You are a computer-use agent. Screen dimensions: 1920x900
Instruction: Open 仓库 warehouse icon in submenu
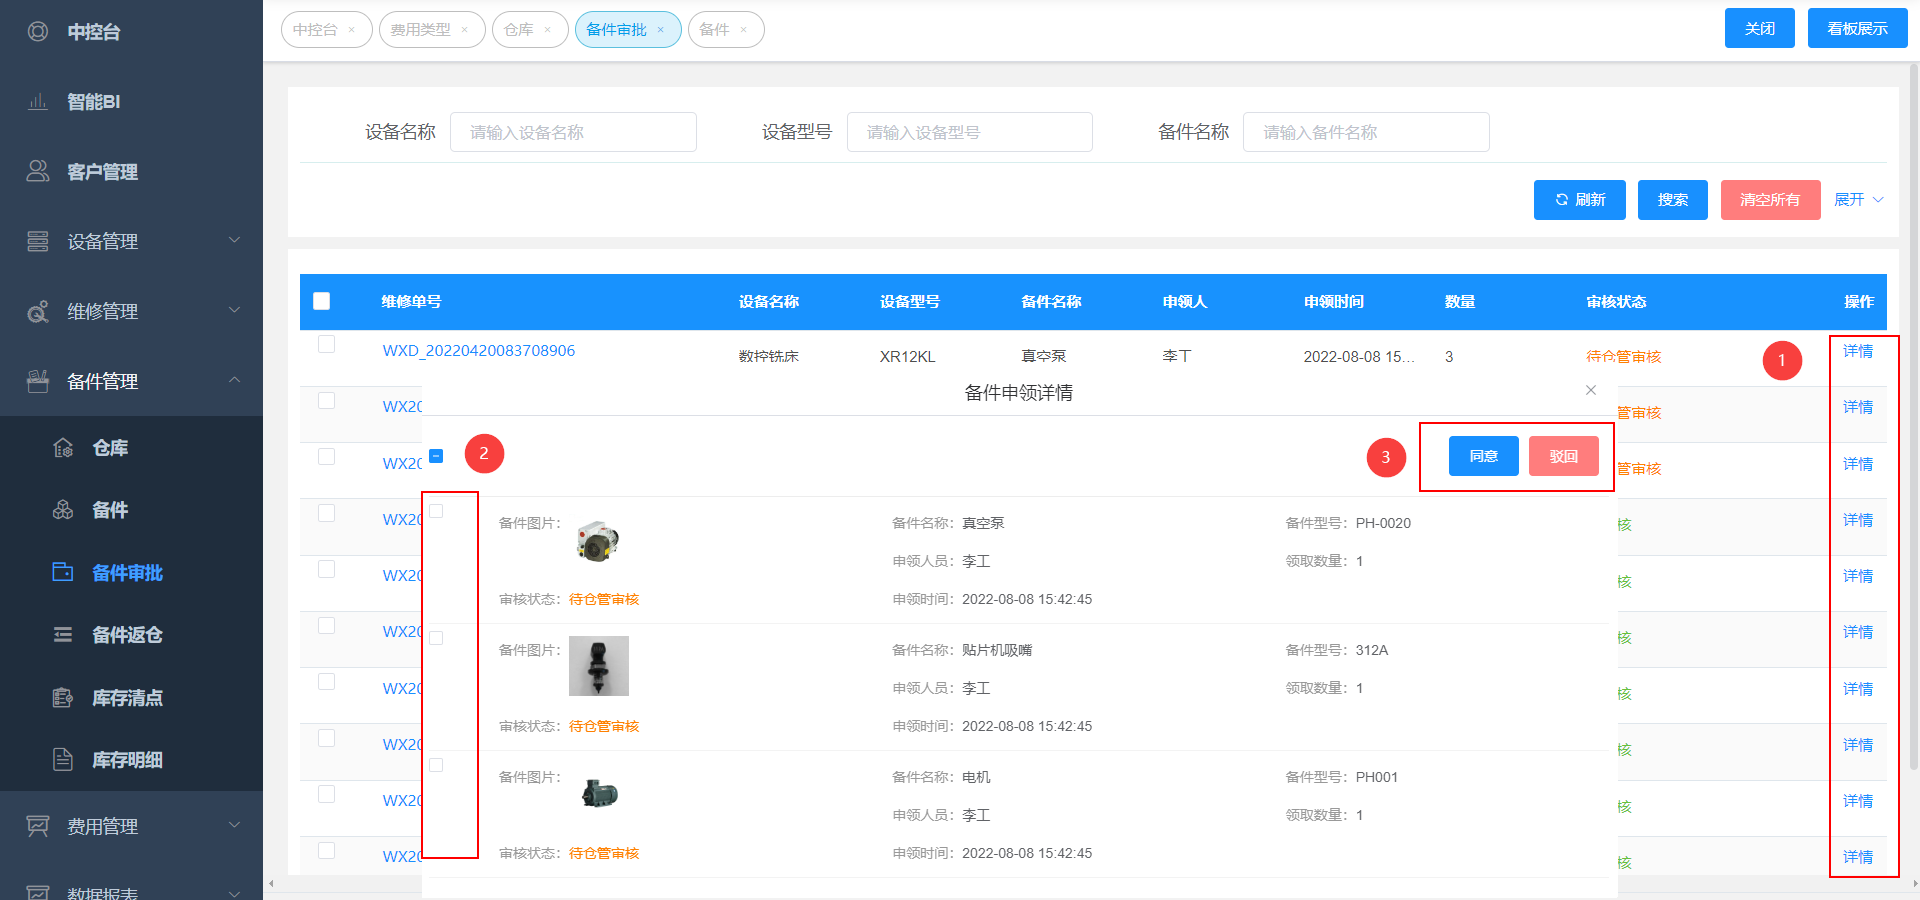63,448
